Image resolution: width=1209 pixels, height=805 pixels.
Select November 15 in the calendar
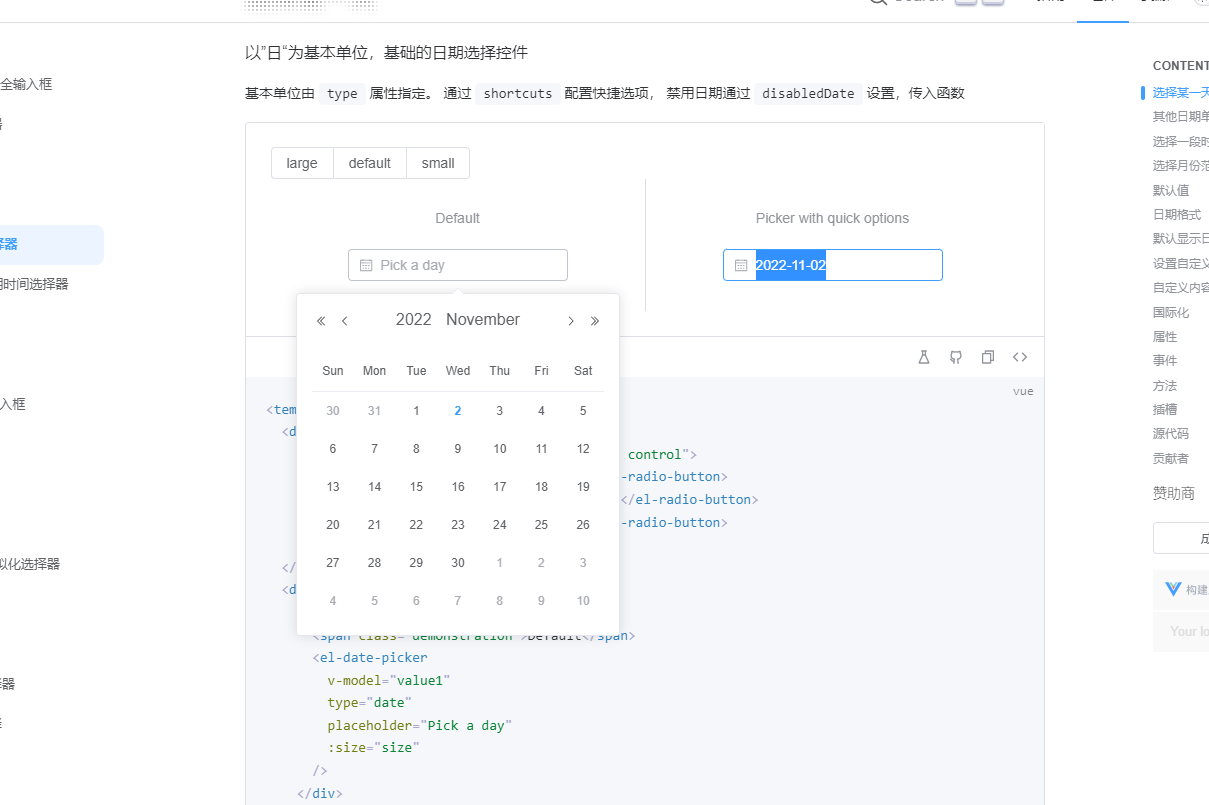416,486
